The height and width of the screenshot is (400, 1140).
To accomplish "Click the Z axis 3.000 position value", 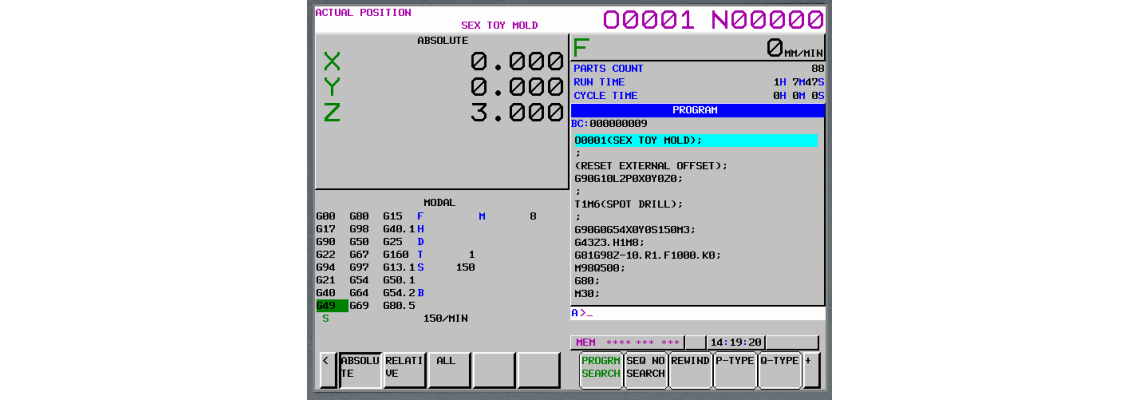I will pos(517,113).
